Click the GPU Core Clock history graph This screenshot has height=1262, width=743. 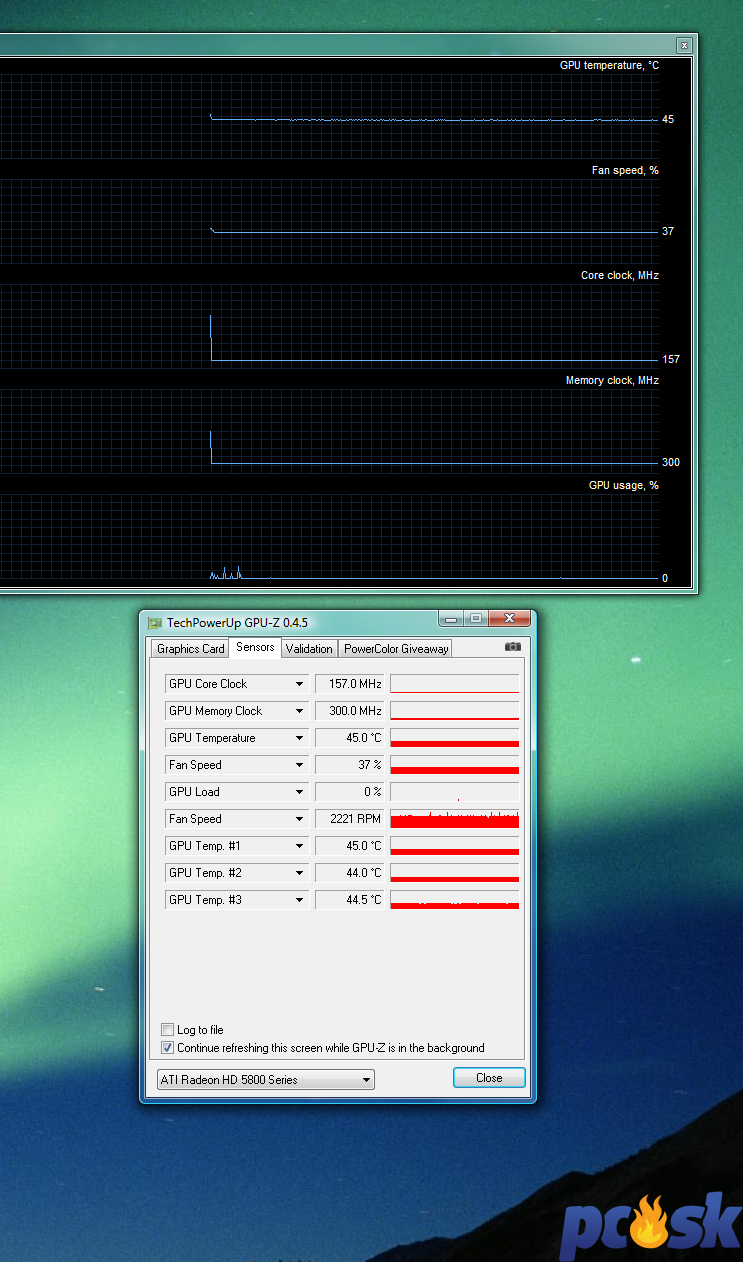[455, 684]
